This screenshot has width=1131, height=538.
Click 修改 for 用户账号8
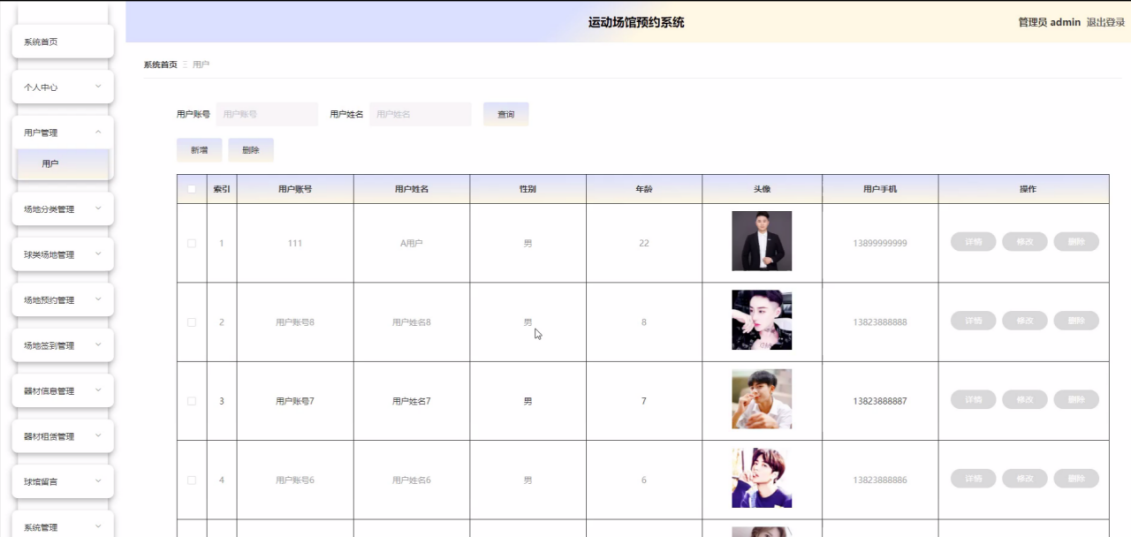pyautogui.click(x=1024, y=321)
